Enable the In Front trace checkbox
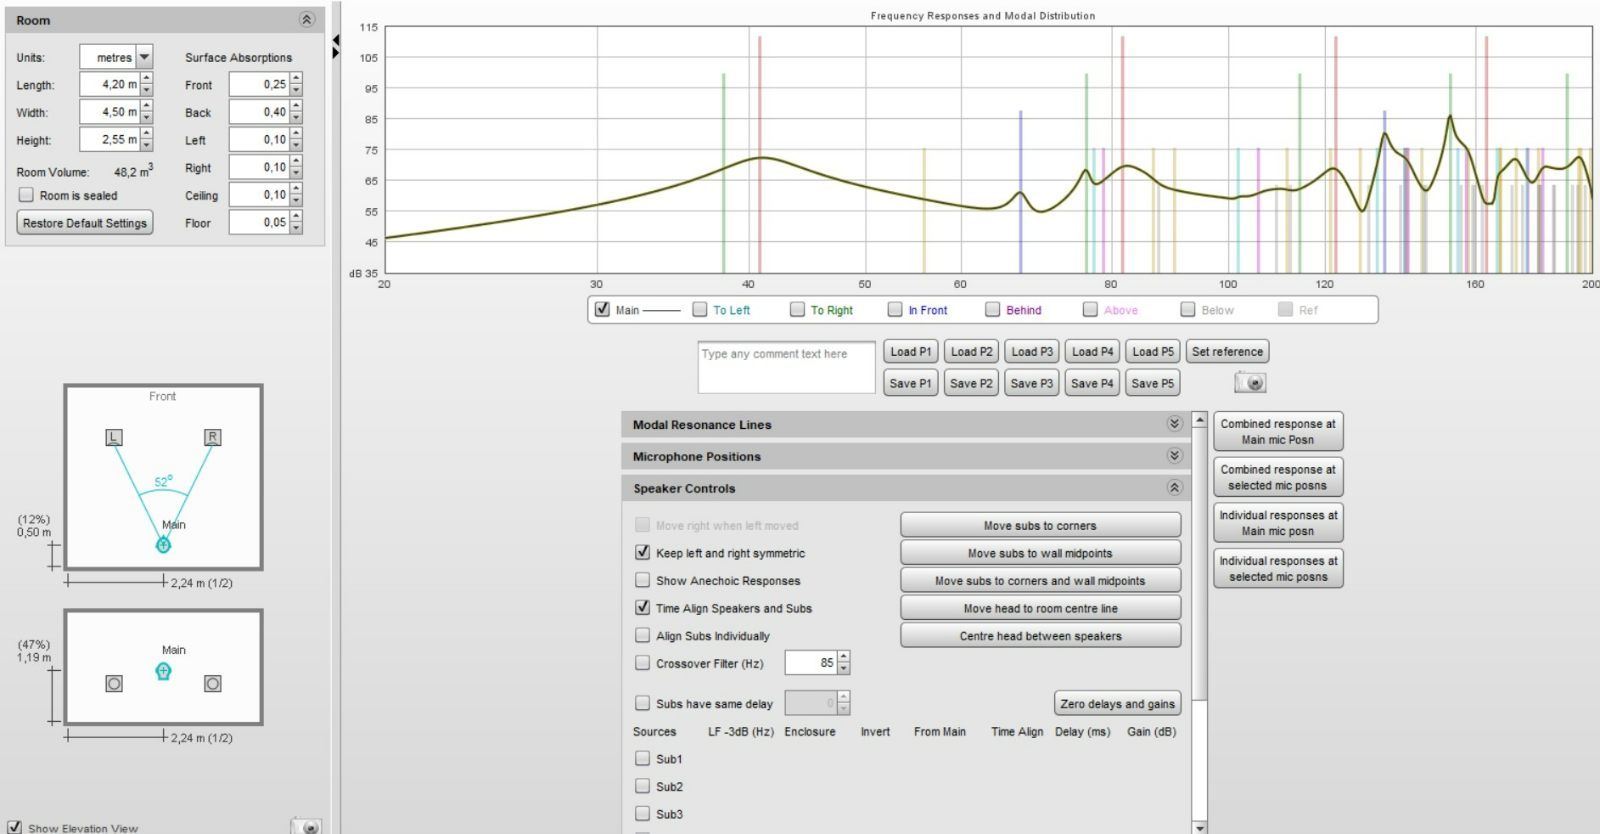 click(x=895, y=309)
